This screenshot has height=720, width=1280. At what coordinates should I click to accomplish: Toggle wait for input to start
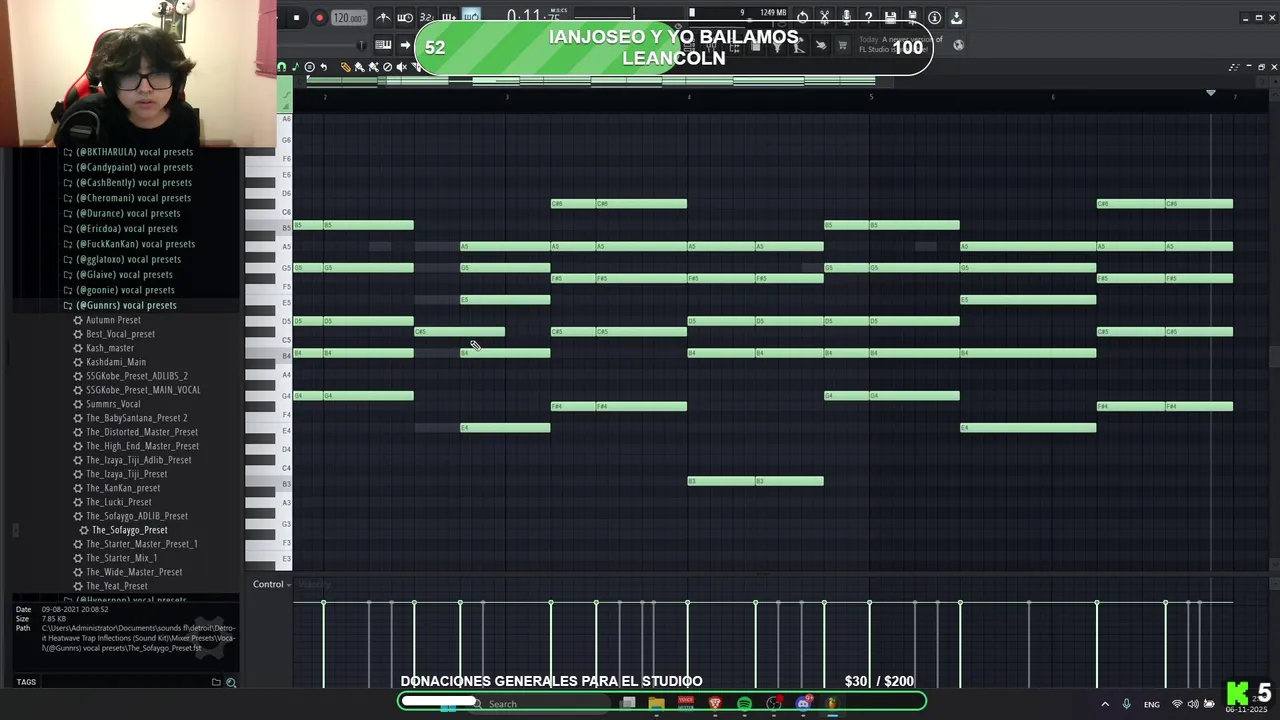[405, 18]
